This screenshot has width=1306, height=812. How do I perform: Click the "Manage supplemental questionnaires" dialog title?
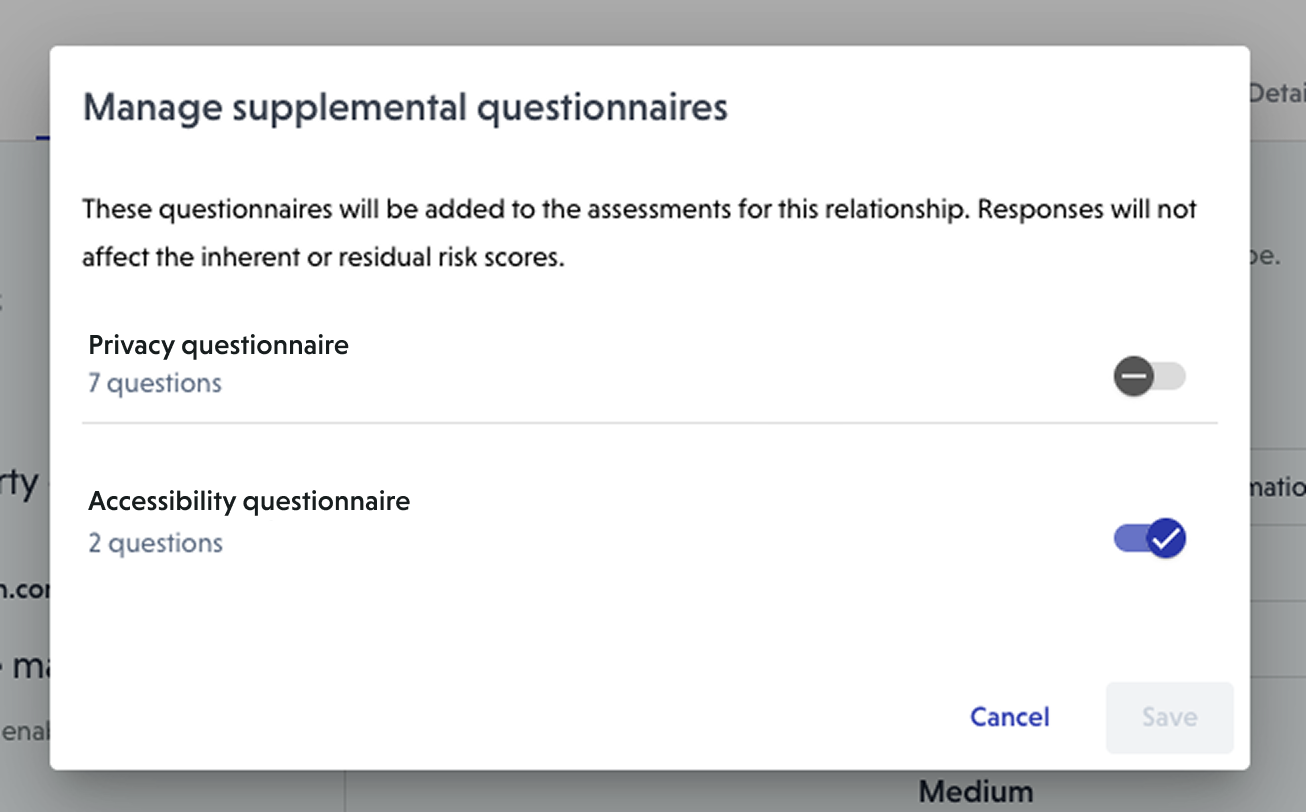coord(405,107)
